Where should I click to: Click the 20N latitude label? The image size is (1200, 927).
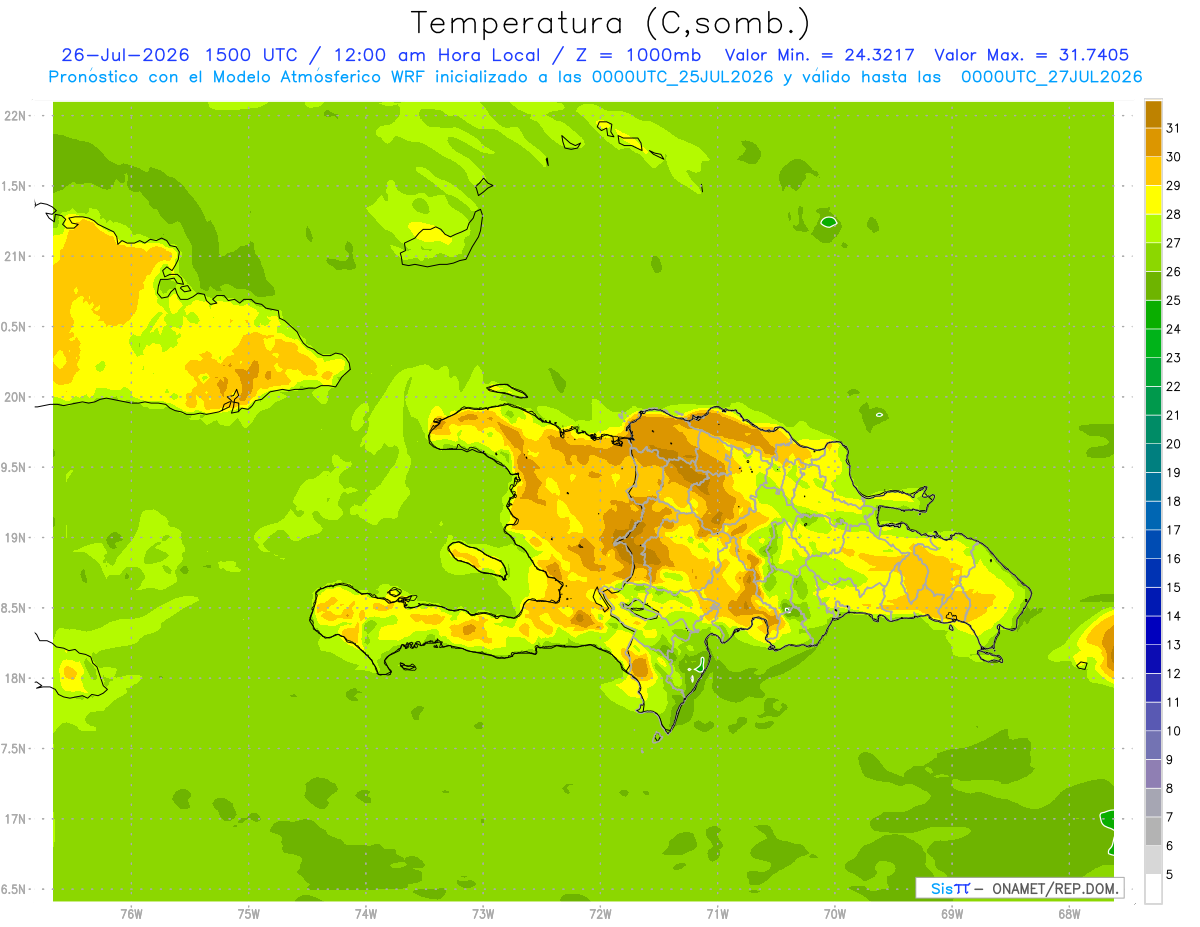pyautogui.click(x=16, y=397)
